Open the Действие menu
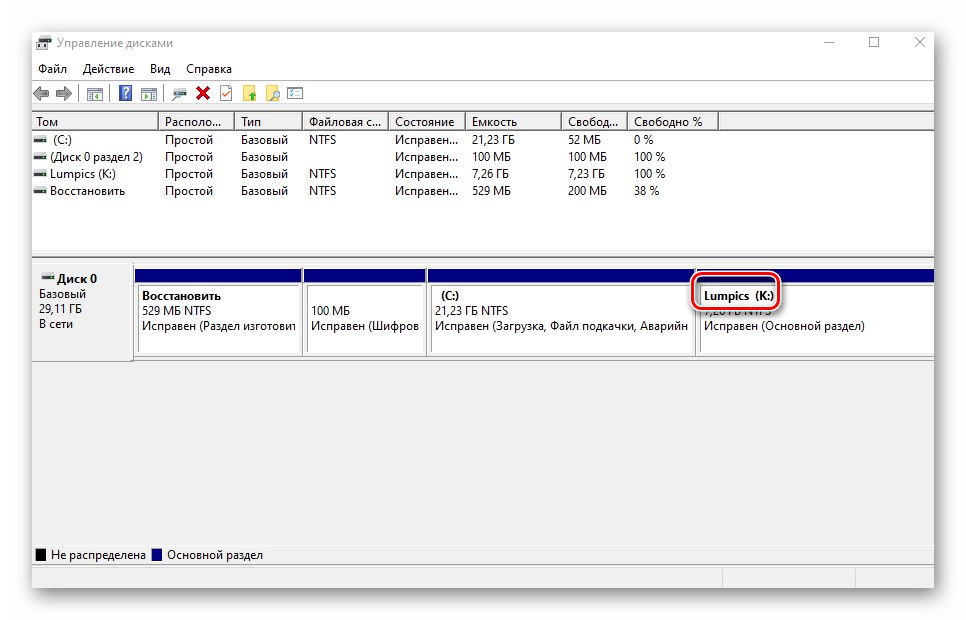The height and width of the screenshot is (620, 966). pos(108,69)
